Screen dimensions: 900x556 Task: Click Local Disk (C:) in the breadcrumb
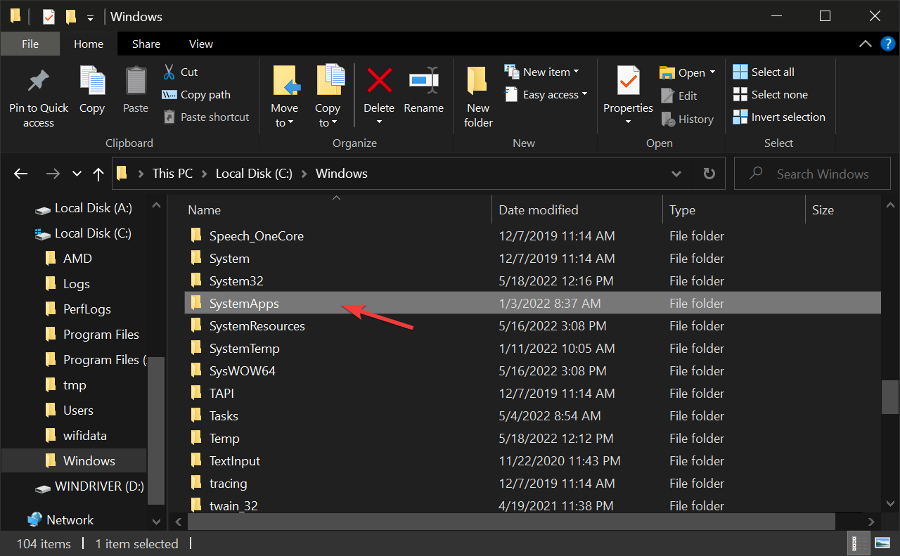click(x=254, y=173)
